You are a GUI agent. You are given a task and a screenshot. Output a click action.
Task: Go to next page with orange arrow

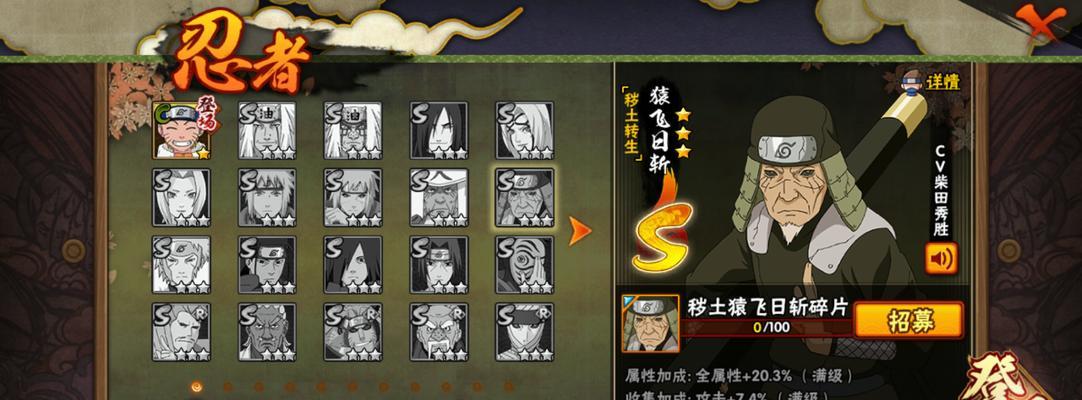tap(579, 231)
